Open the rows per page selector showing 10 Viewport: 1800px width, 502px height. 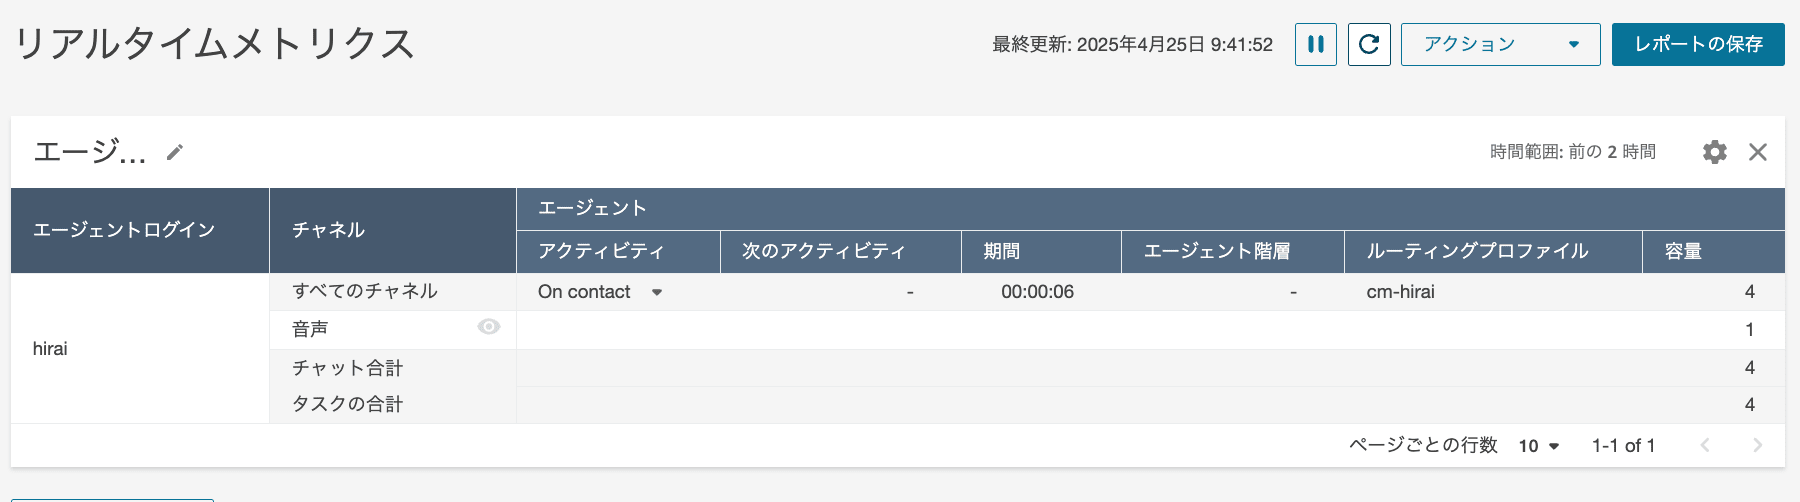tap(1539, 446)
